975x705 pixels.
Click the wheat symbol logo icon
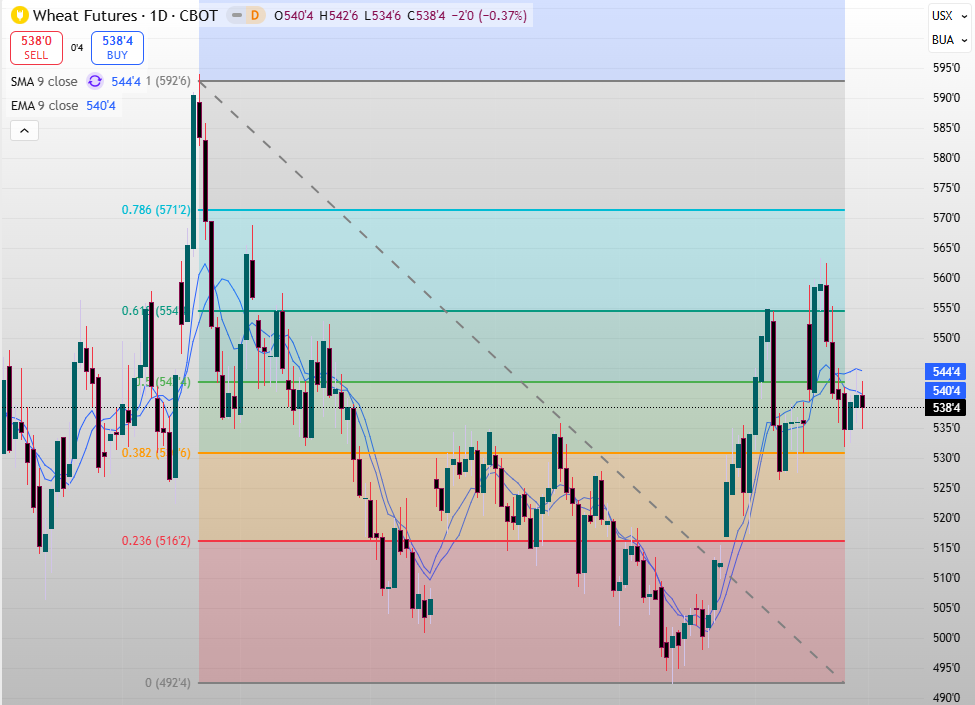(x=18, y=15)
